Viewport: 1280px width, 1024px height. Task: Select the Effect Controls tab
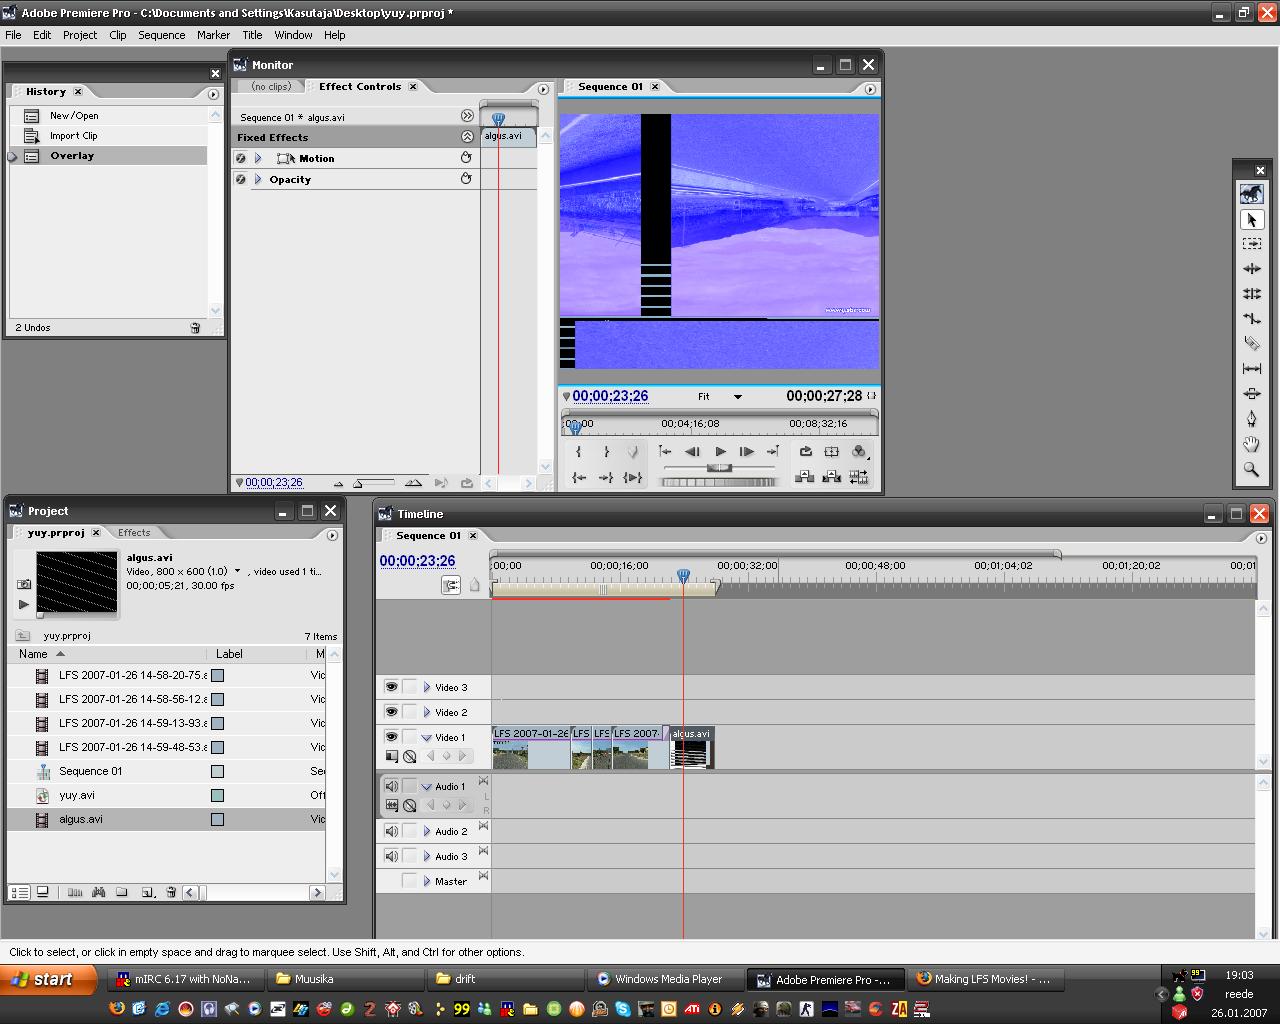pyautogui.click(x=360, y=87)
